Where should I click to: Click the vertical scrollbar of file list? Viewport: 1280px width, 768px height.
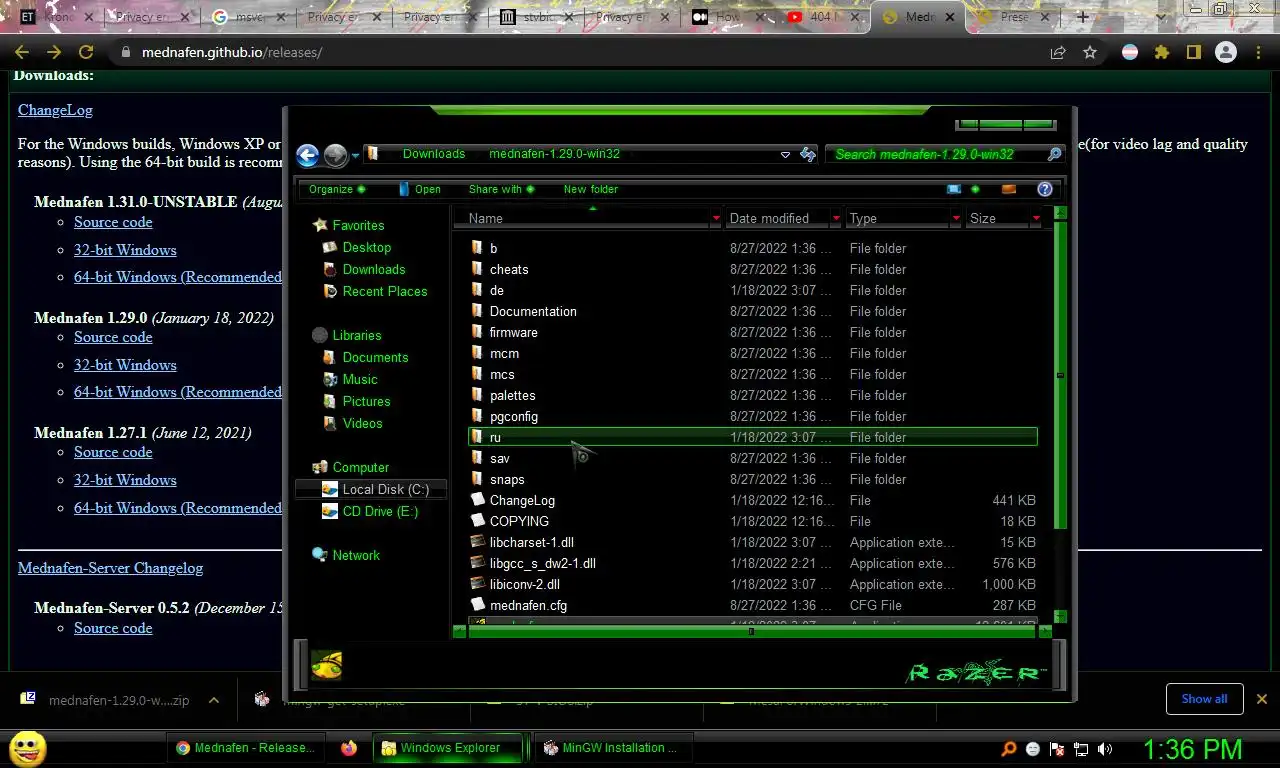(x=1060, y=376)
